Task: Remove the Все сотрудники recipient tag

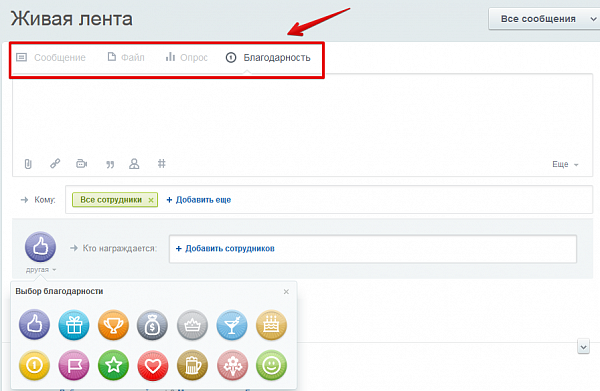Action: 151,200
